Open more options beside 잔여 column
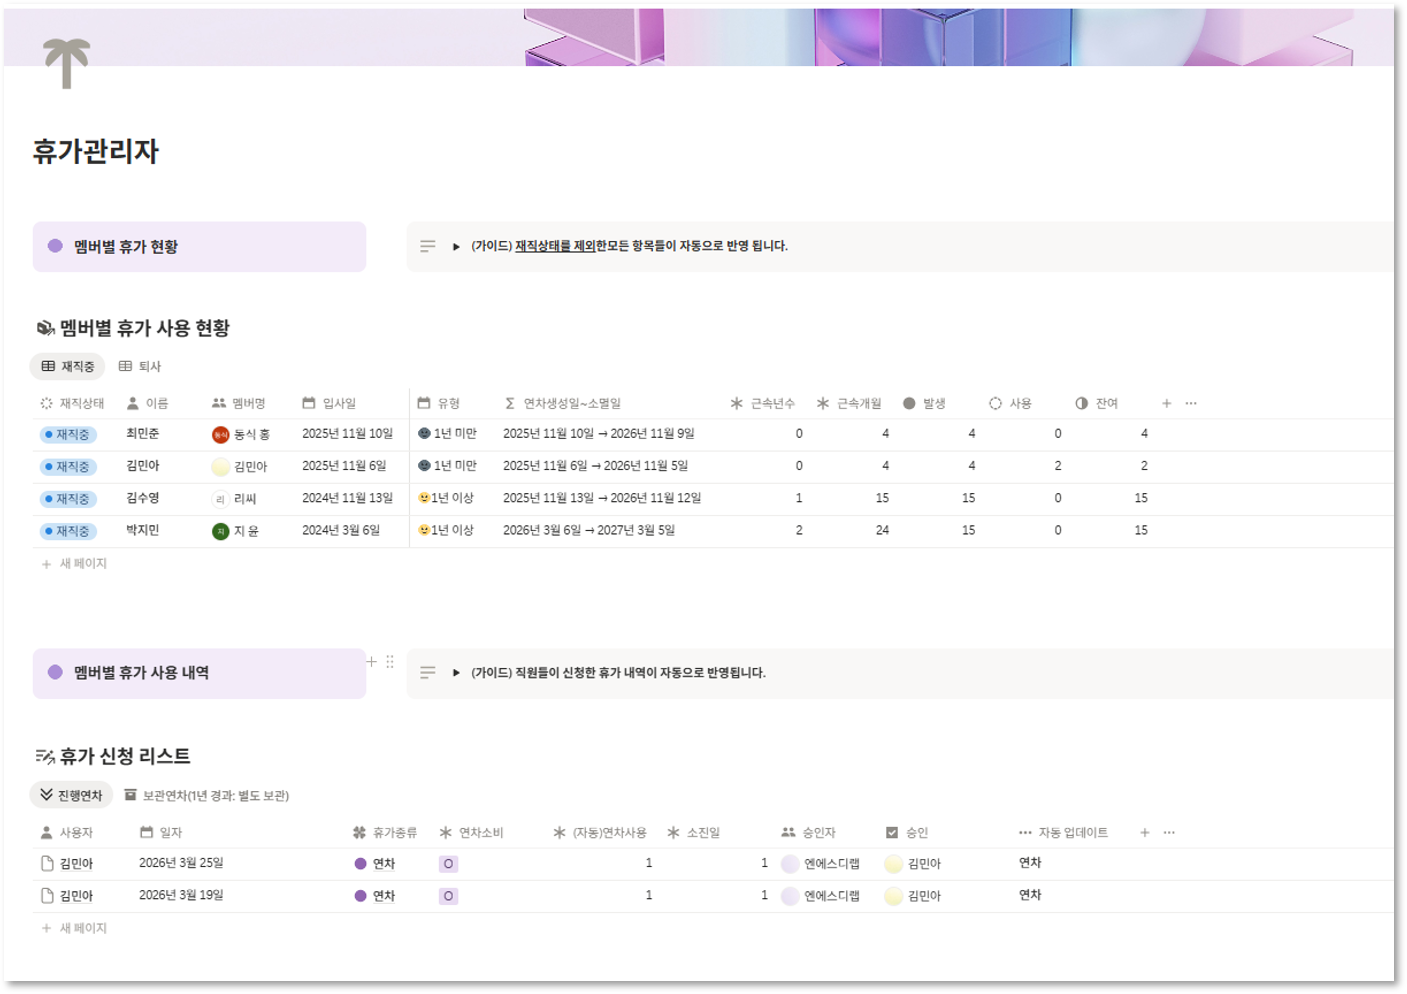The height and width of the screenshot is (994, 1407). point(1191,404)
